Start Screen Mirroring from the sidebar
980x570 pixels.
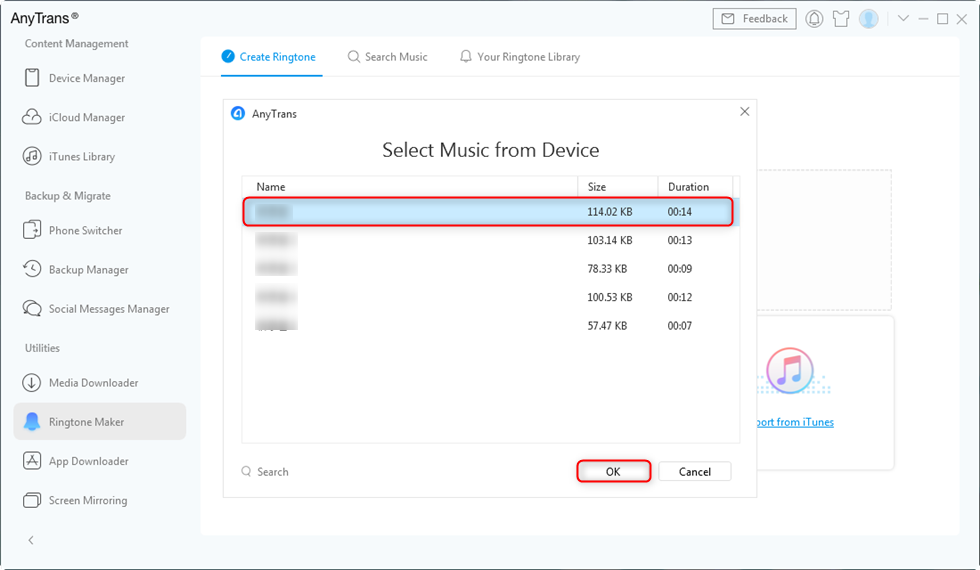[87, 500]
